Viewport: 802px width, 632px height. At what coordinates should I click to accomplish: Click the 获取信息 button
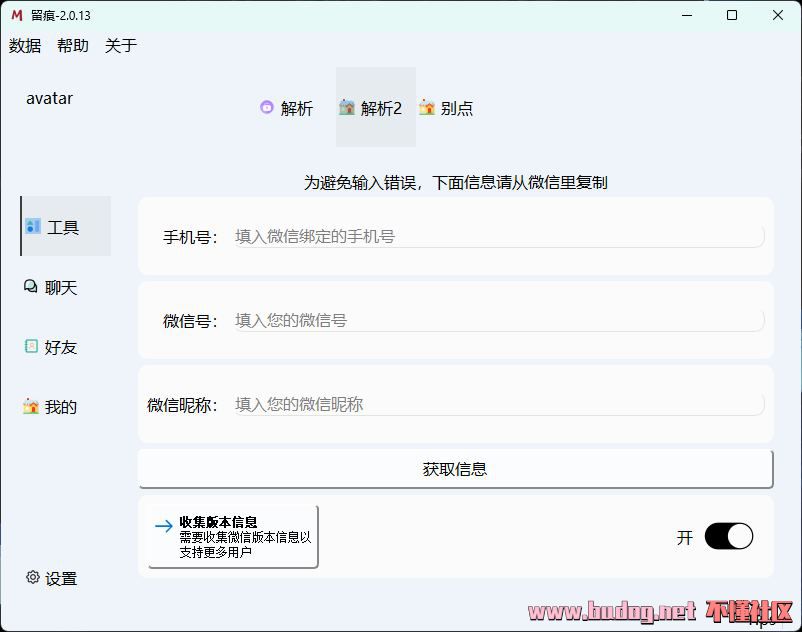coord(455,469)
